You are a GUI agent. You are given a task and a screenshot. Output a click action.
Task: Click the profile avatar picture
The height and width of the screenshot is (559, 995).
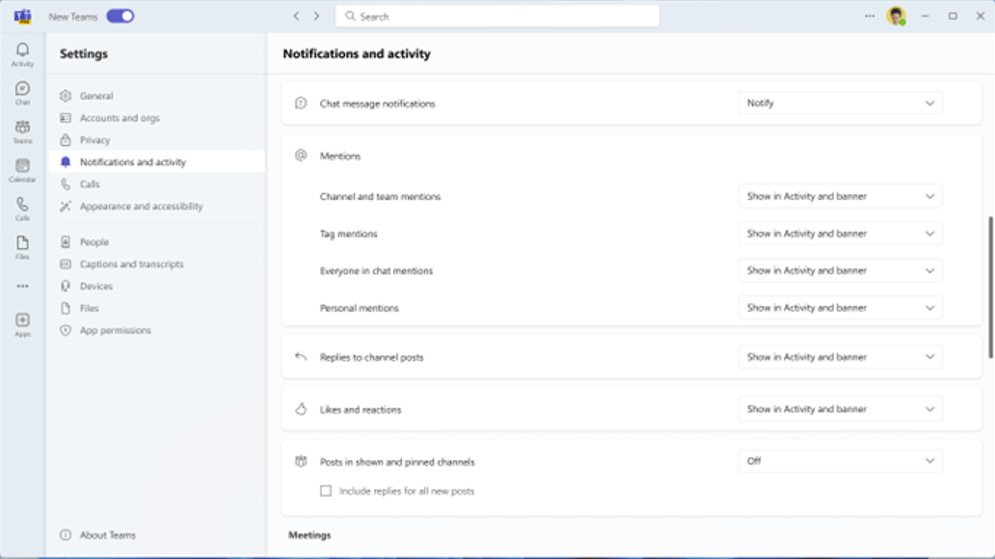tap(895, 16)
